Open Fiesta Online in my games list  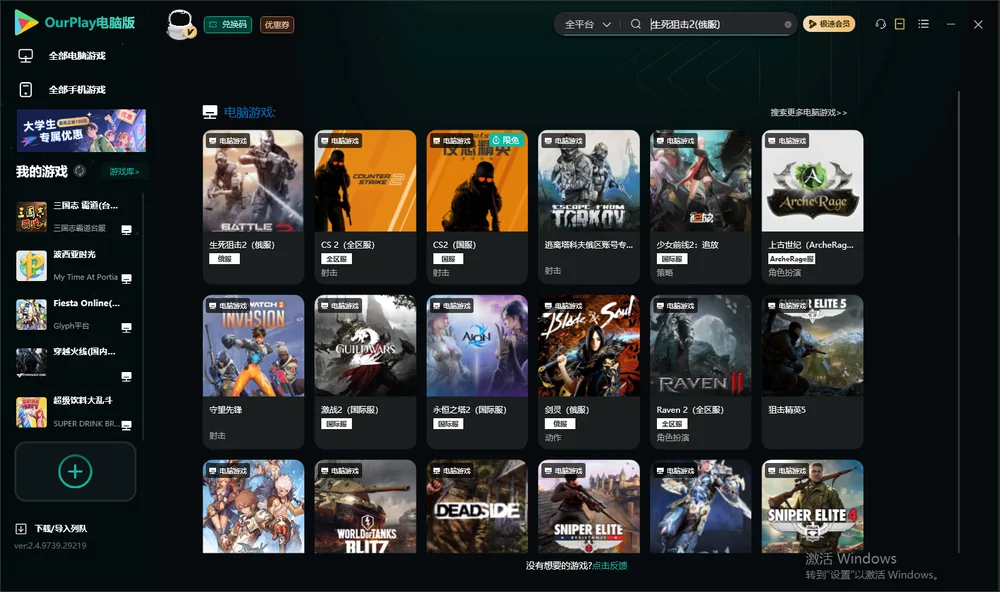77,314
